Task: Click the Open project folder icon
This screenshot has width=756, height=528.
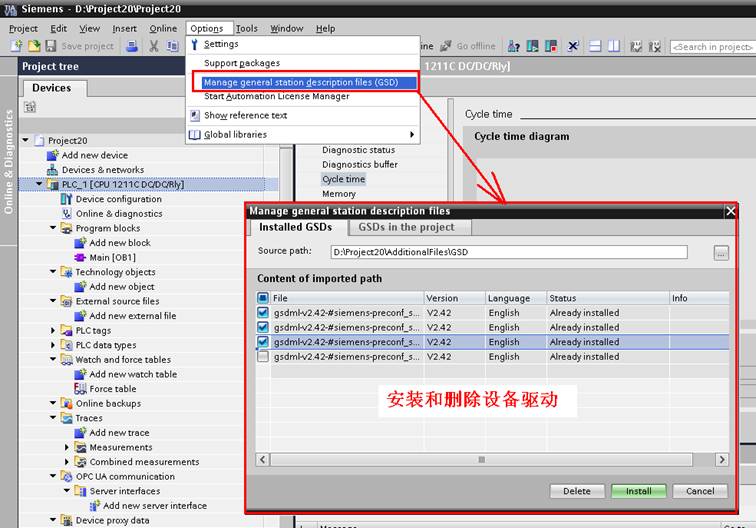Action: coord(34,46)
